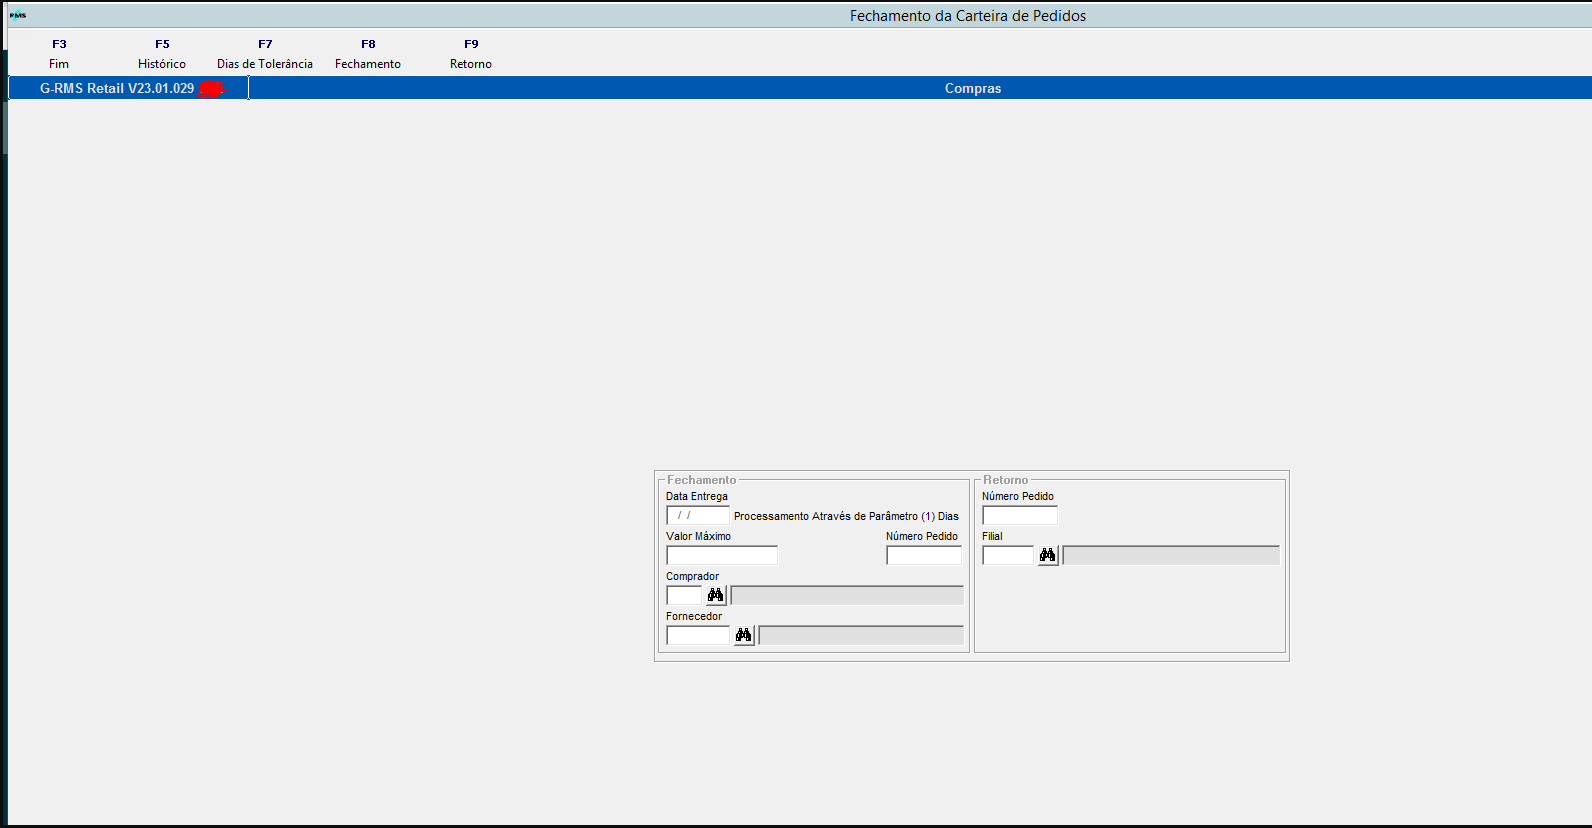1592x828 pixels.
Task: Click the Filial code input field
Action: pyautogui.click(x=1008, y=555)
